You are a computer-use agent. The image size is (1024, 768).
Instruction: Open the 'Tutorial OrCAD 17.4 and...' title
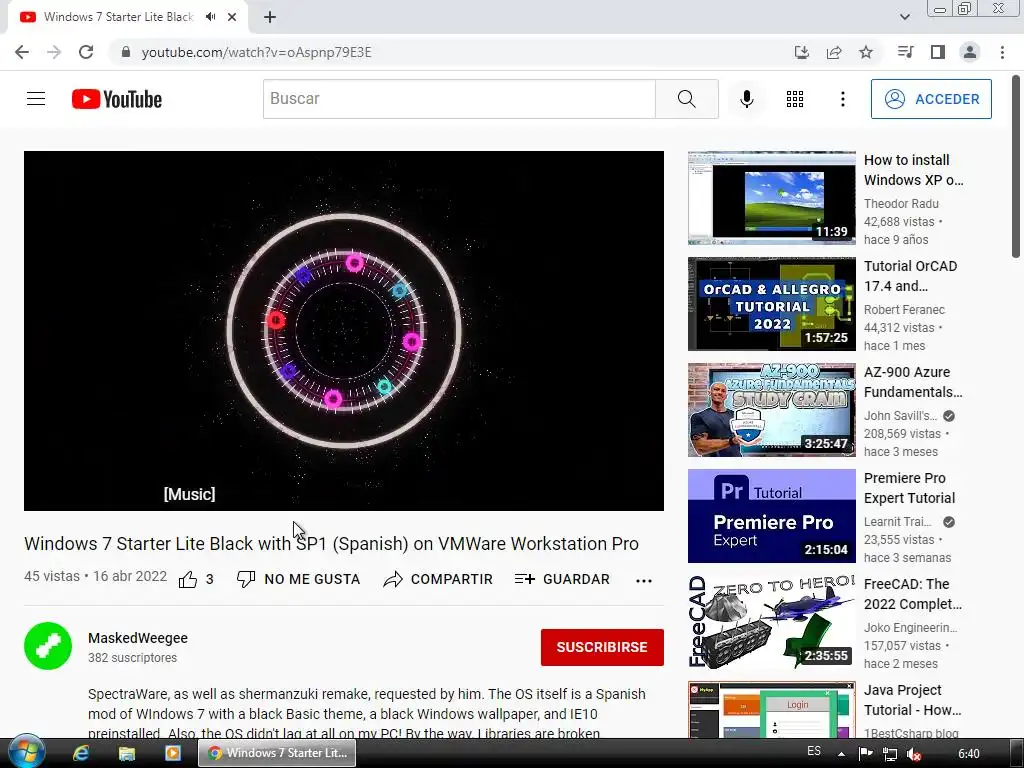pos(910,276)
